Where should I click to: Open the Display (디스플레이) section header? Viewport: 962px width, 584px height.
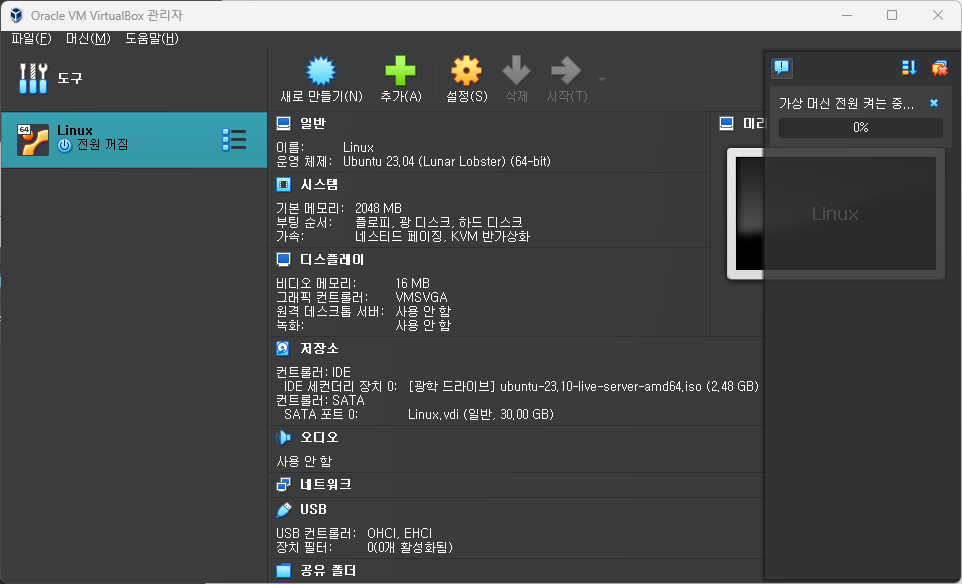pos(332,260)
